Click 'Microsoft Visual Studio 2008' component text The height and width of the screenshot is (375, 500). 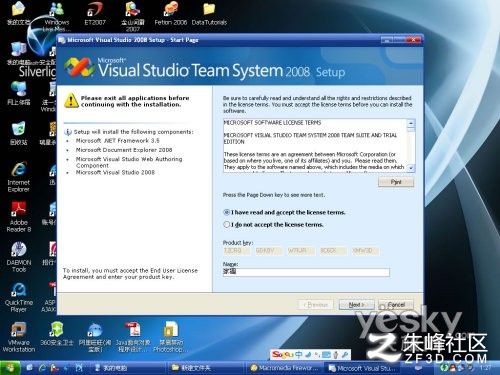pyautogui.click(x=115, y=172)
